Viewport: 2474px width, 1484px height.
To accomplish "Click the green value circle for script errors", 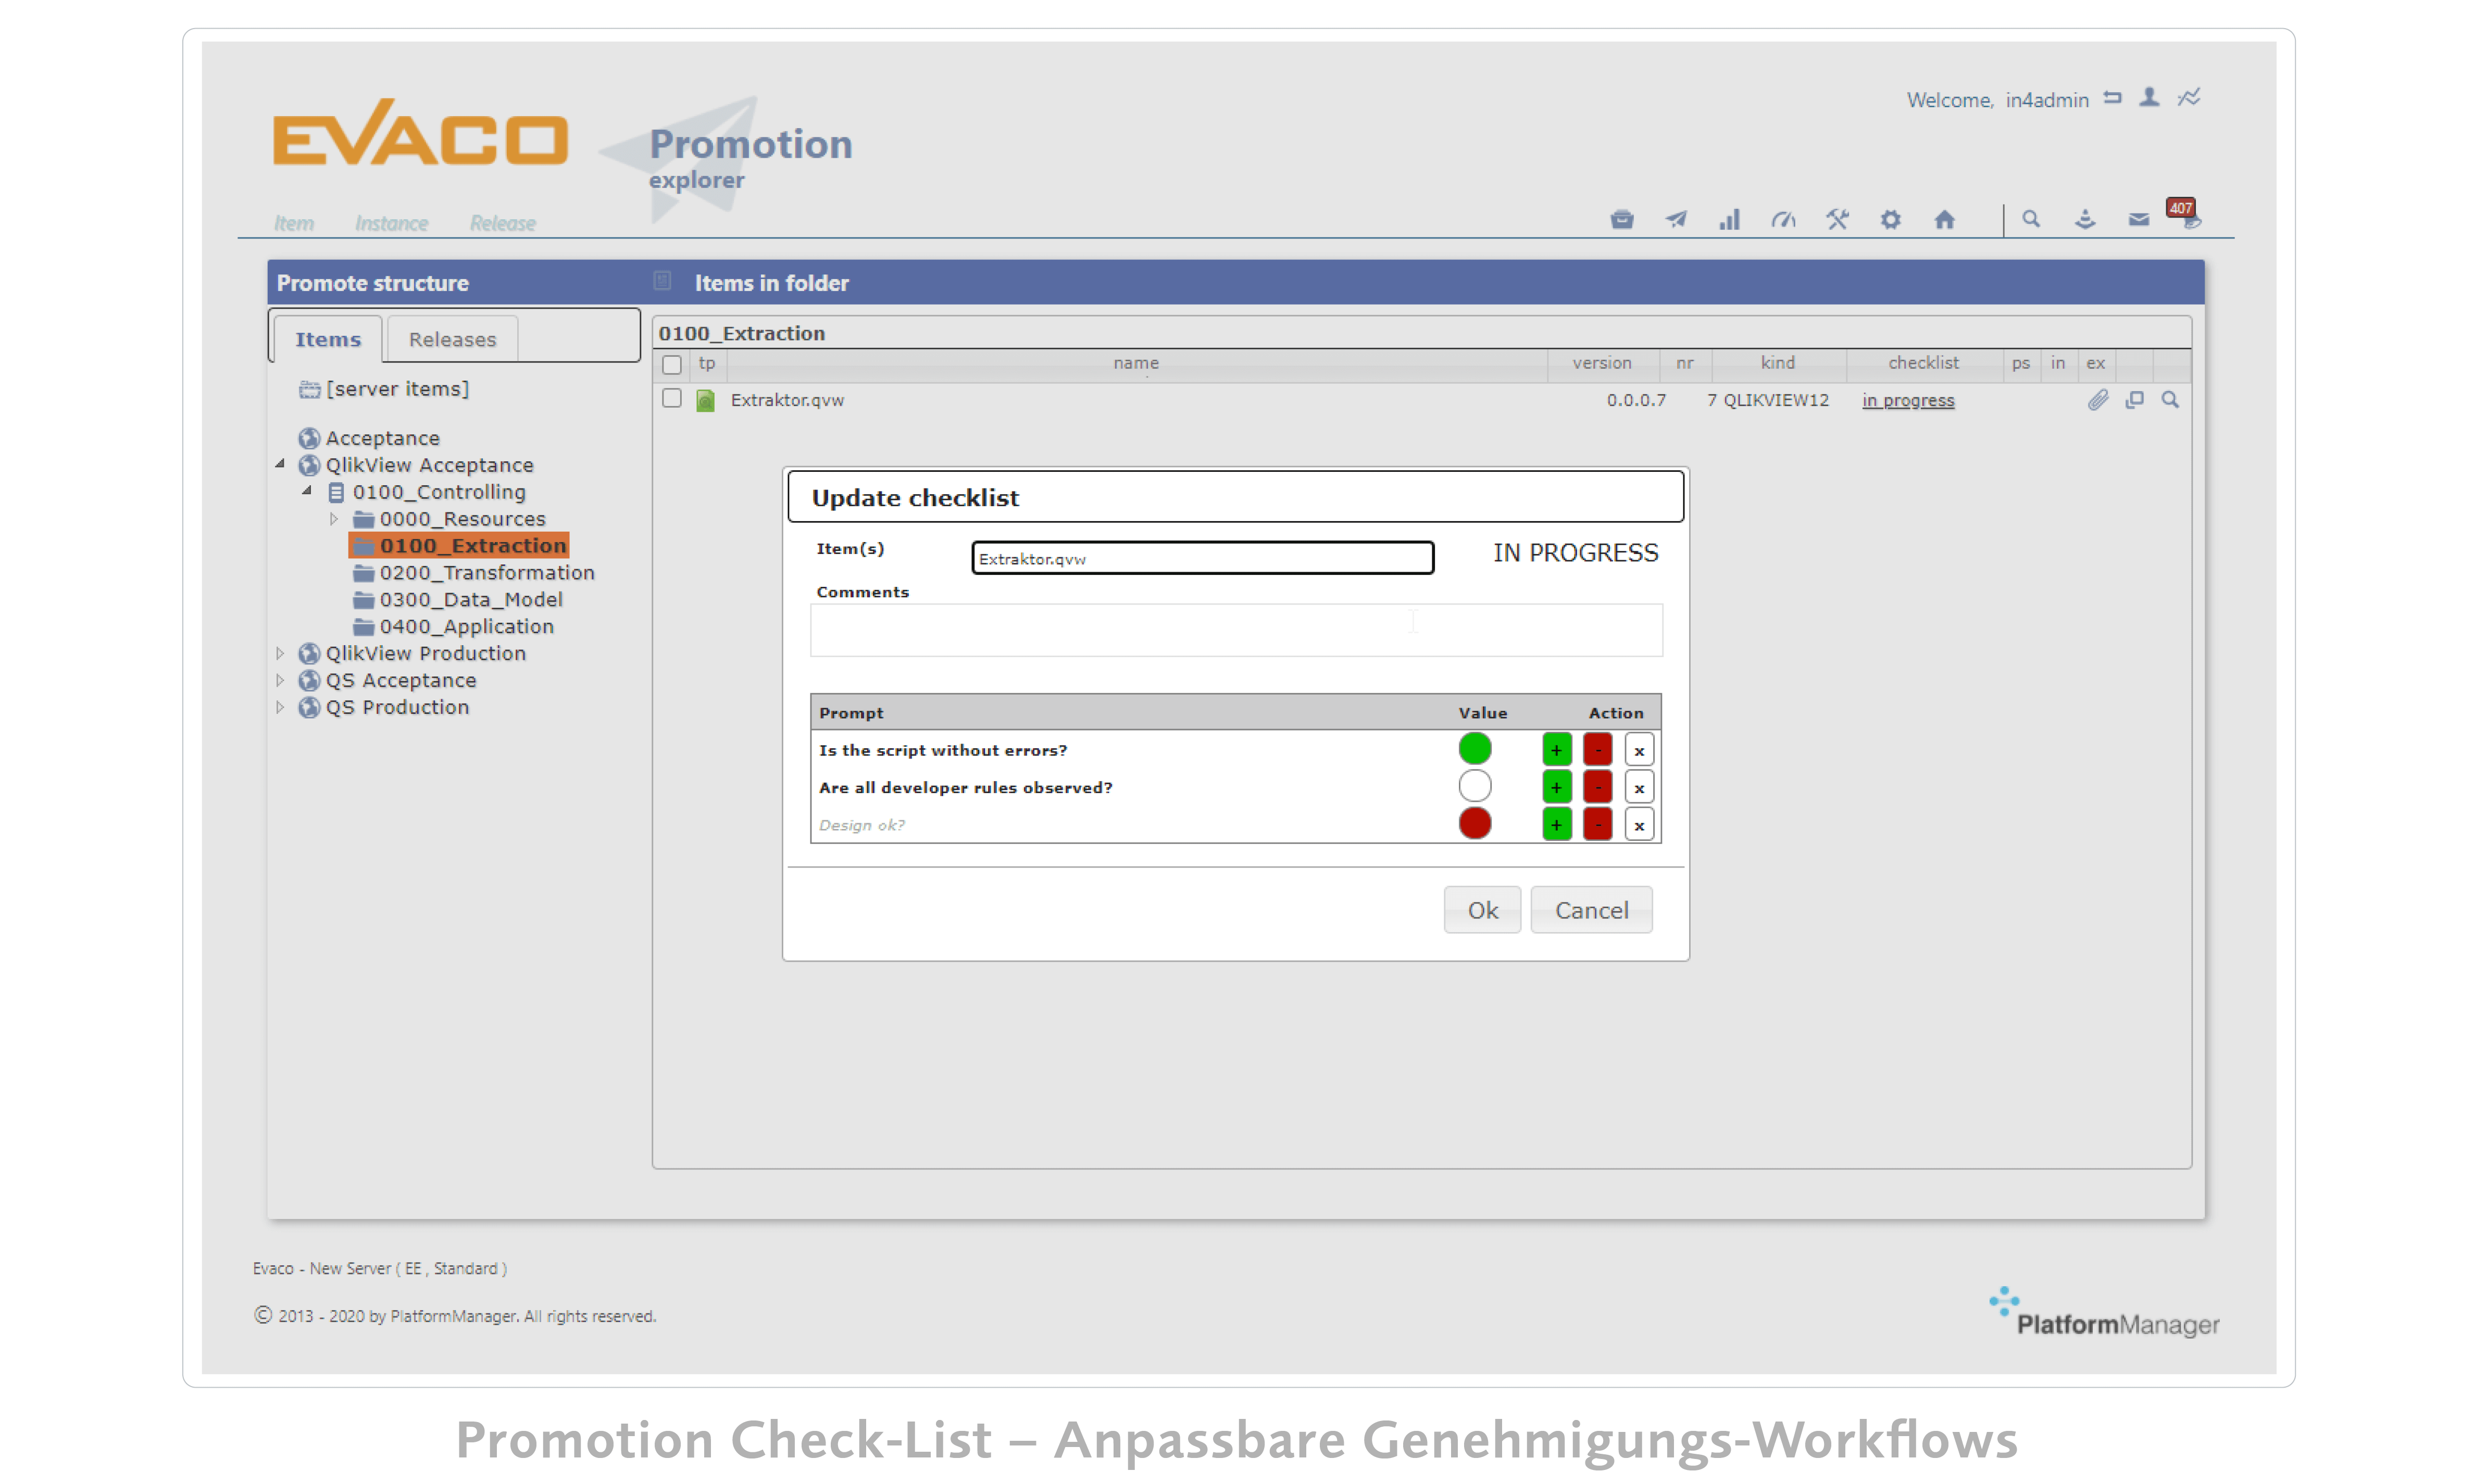I will pyautogui.click(x=1474, y=748).
